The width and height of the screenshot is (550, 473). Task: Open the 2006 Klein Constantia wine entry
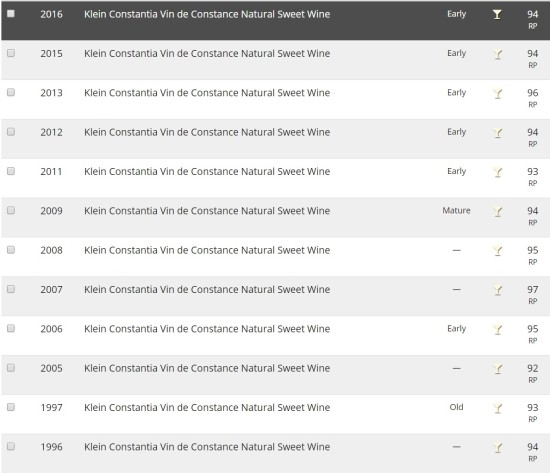207,329
